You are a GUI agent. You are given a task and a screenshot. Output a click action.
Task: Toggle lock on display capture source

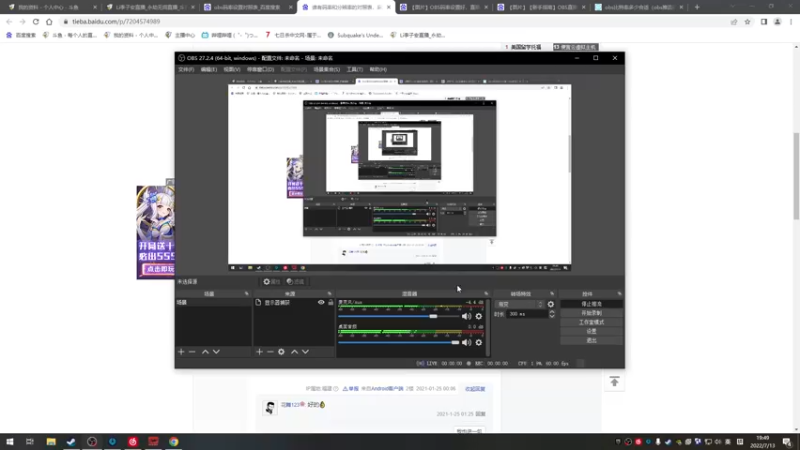(331, 303)
